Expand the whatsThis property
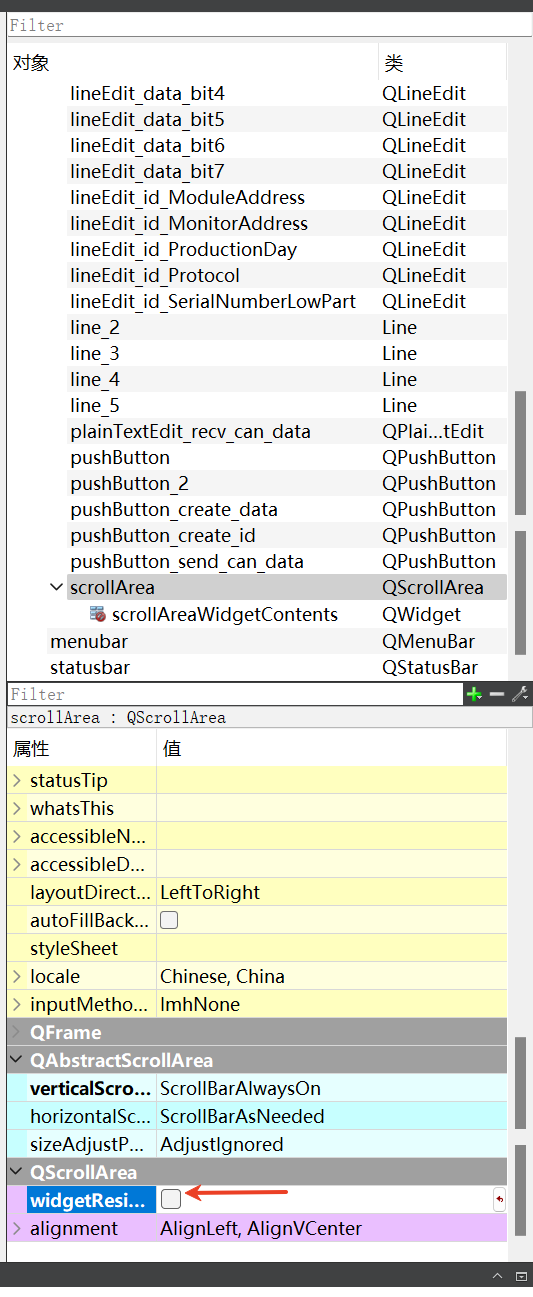Viewport: 533px width, 1297px height. [16, 808]
